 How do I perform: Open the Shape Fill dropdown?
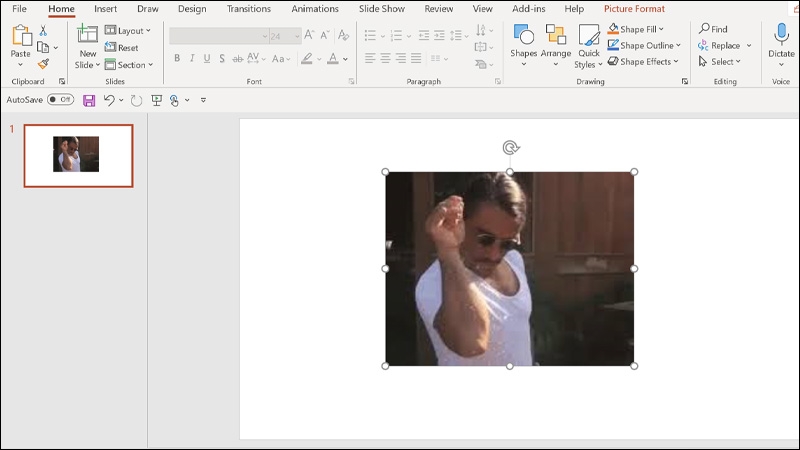[x=636, y=29]
